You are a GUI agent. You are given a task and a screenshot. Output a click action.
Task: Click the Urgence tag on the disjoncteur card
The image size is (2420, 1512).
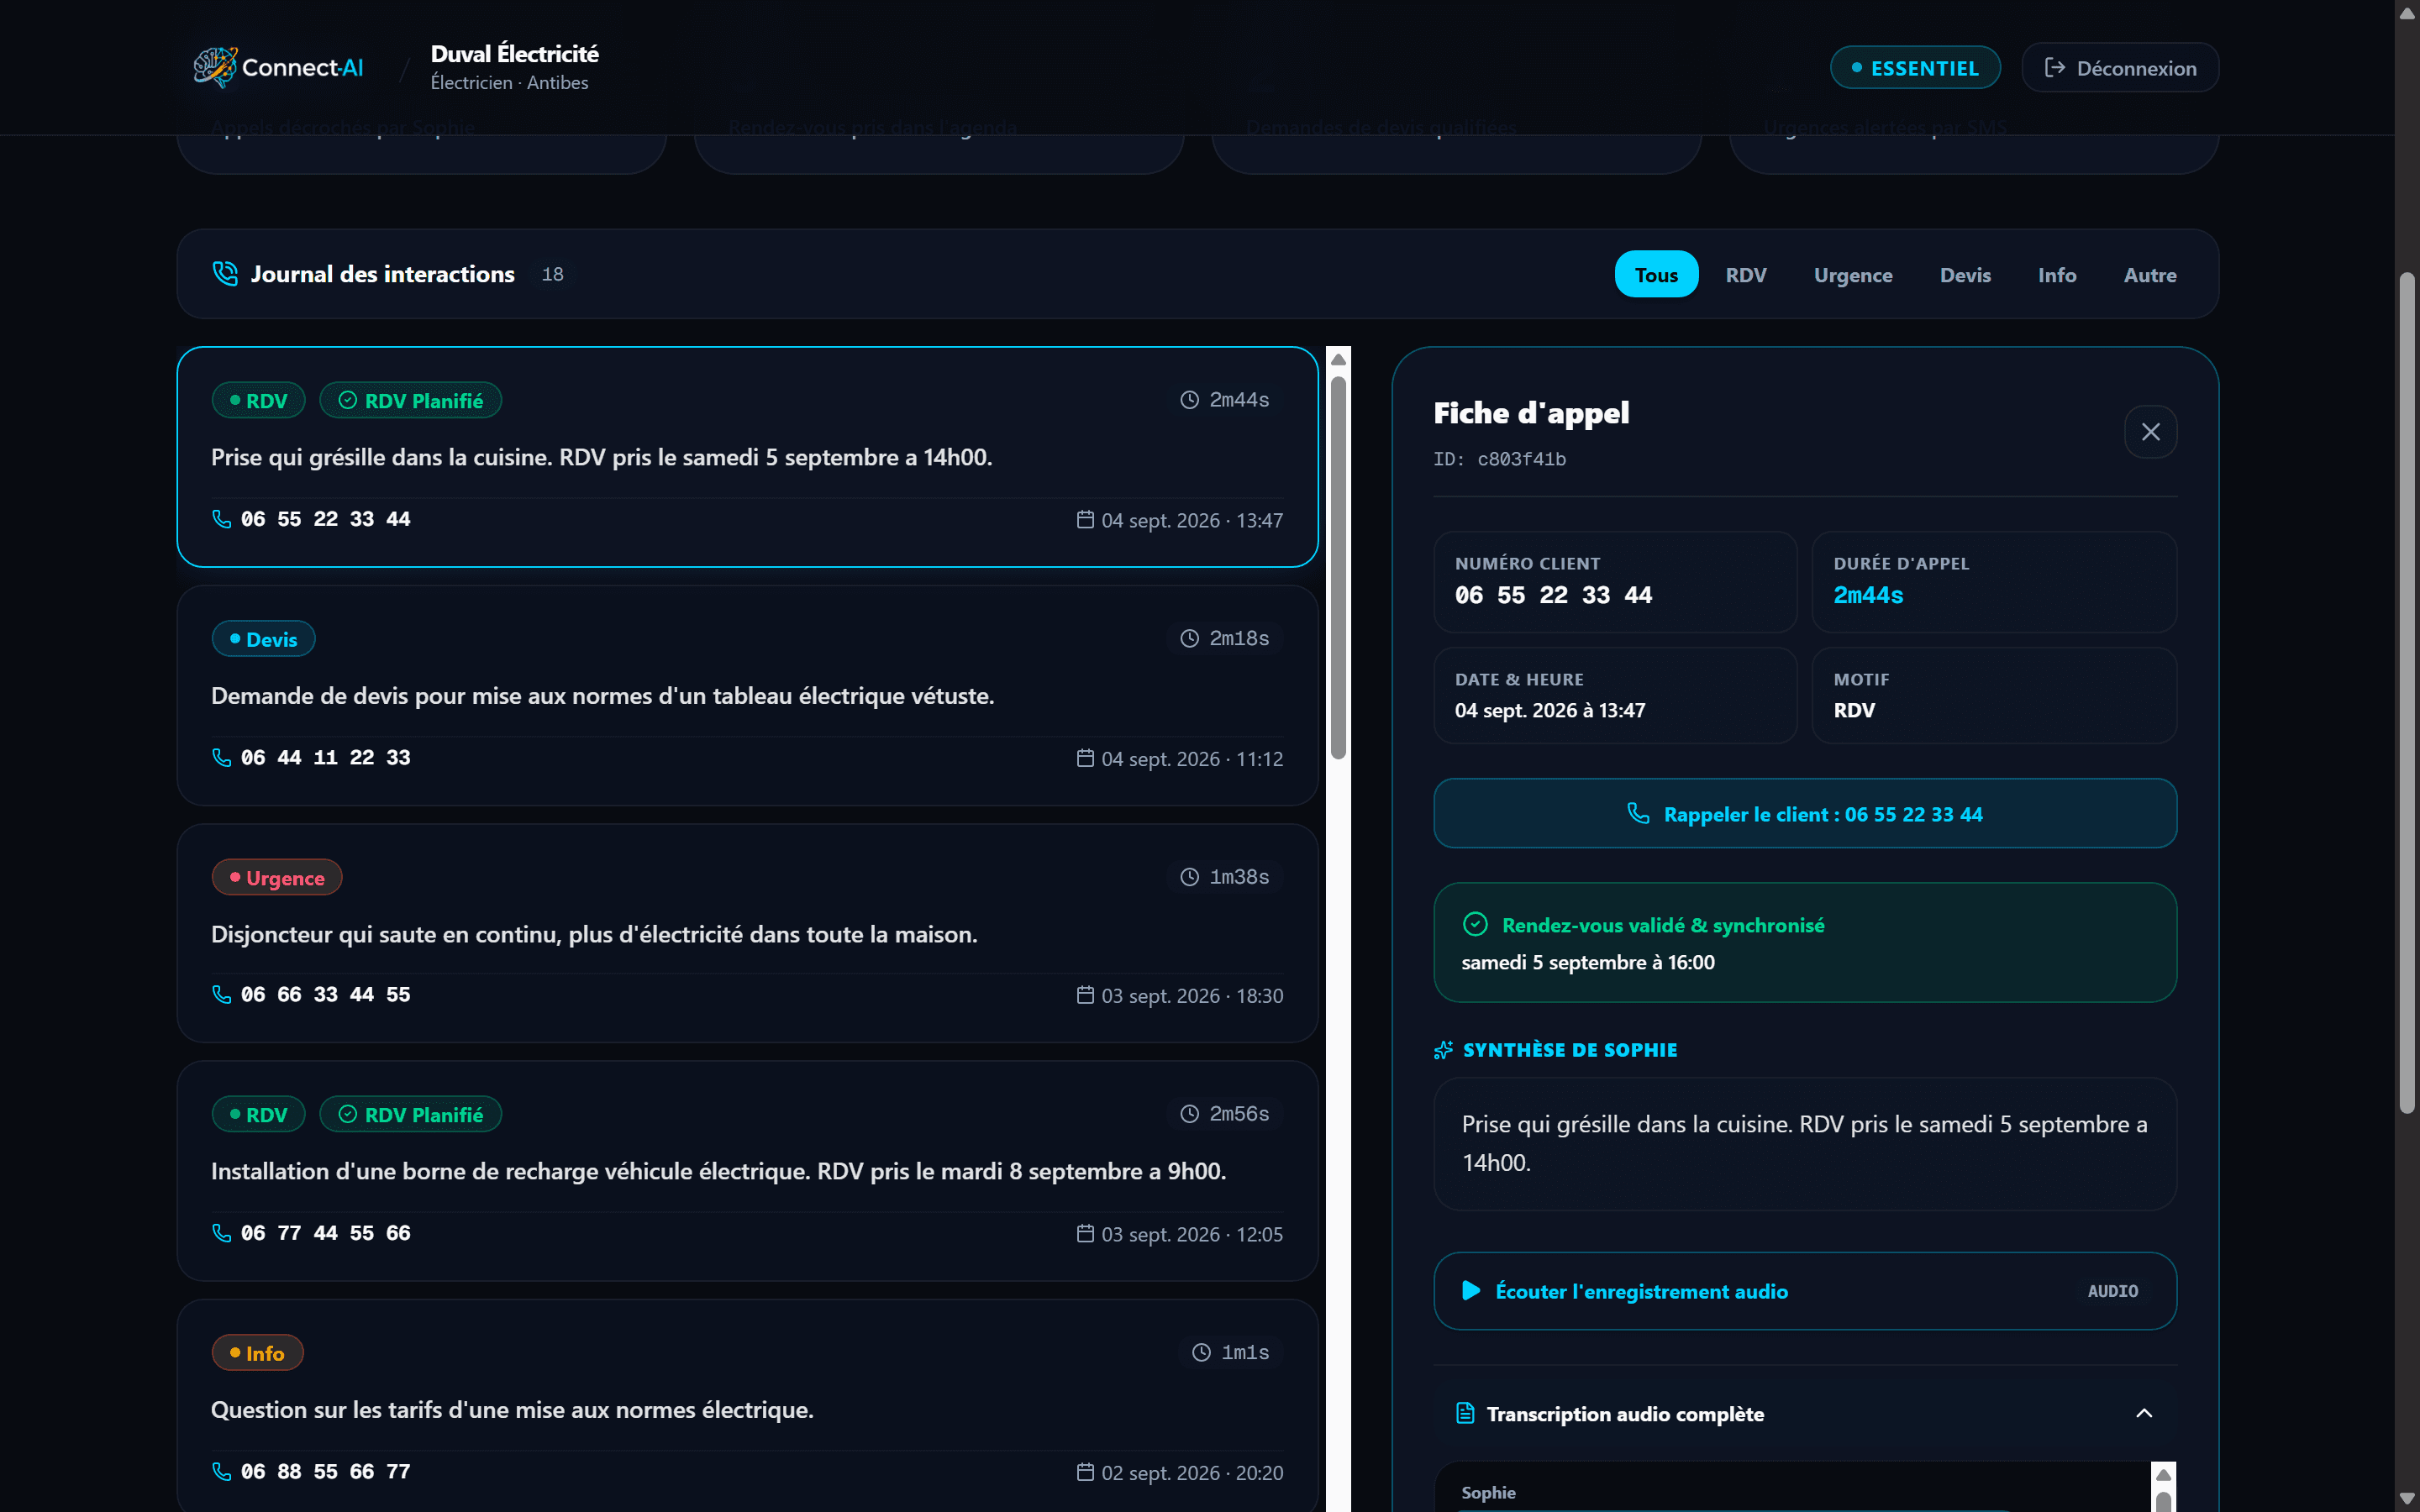tap(277, 877)
